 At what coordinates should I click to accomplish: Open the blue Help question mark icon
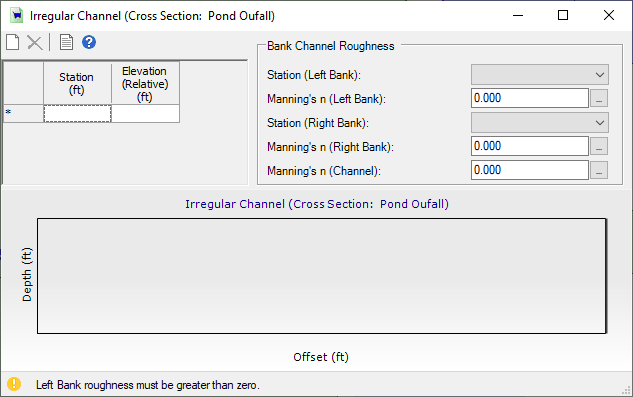89,42
